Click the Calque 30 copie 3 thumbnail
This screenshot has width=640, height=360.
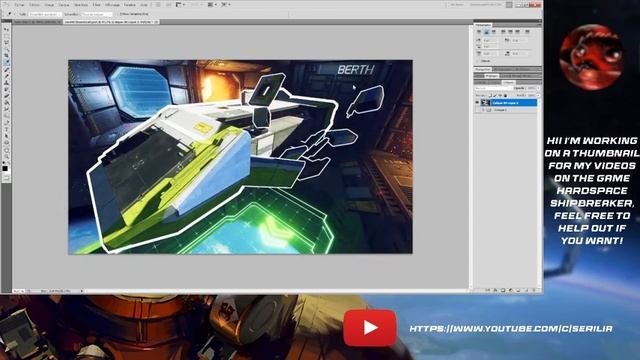coord(485,103)
